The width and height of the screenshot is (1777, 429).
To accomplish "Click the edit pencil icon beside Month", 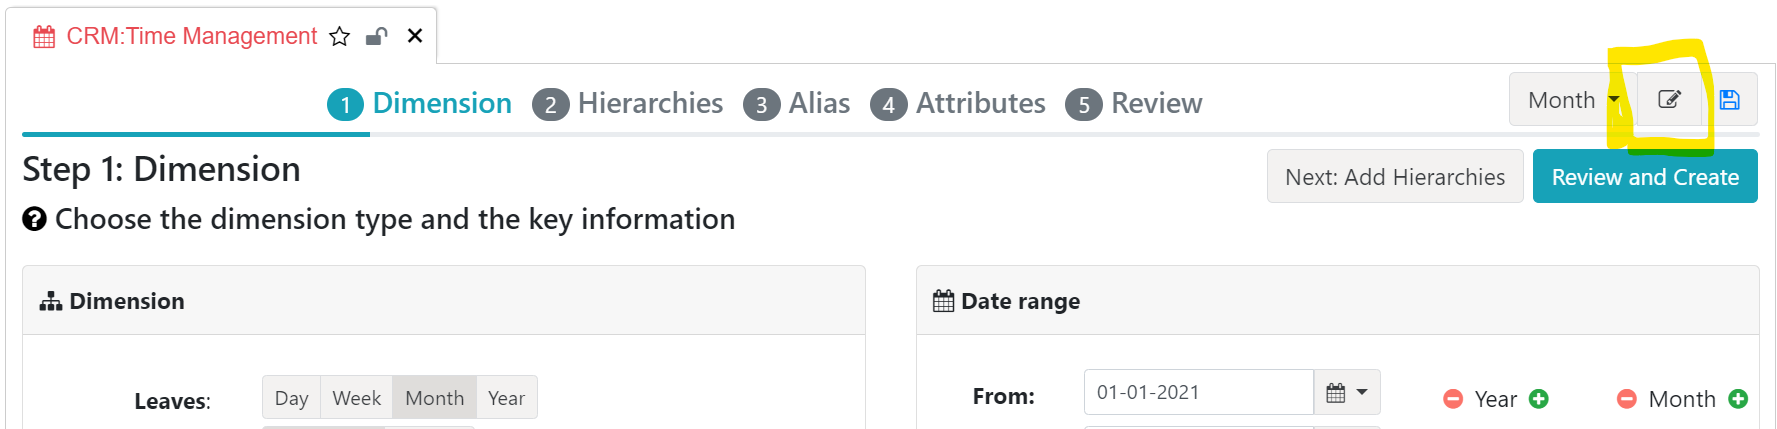I will click(1669, 99).
